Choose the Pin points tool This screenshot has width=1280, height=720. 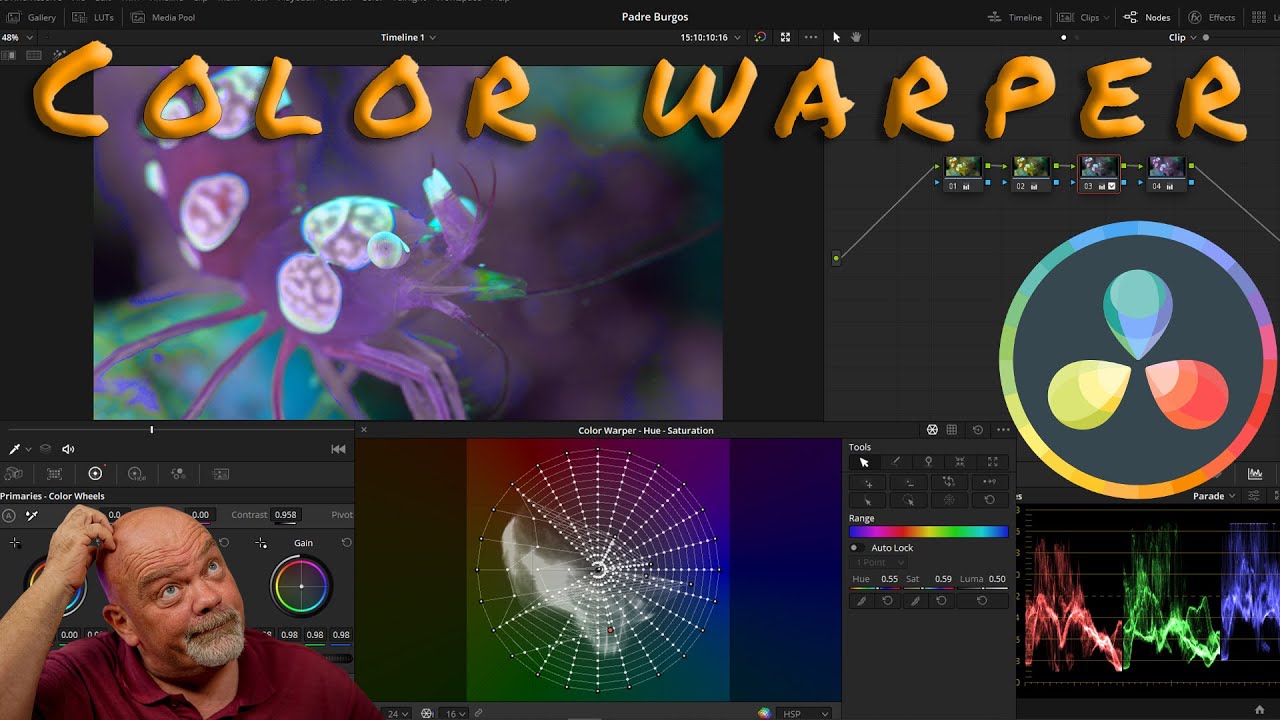point(928,462)
